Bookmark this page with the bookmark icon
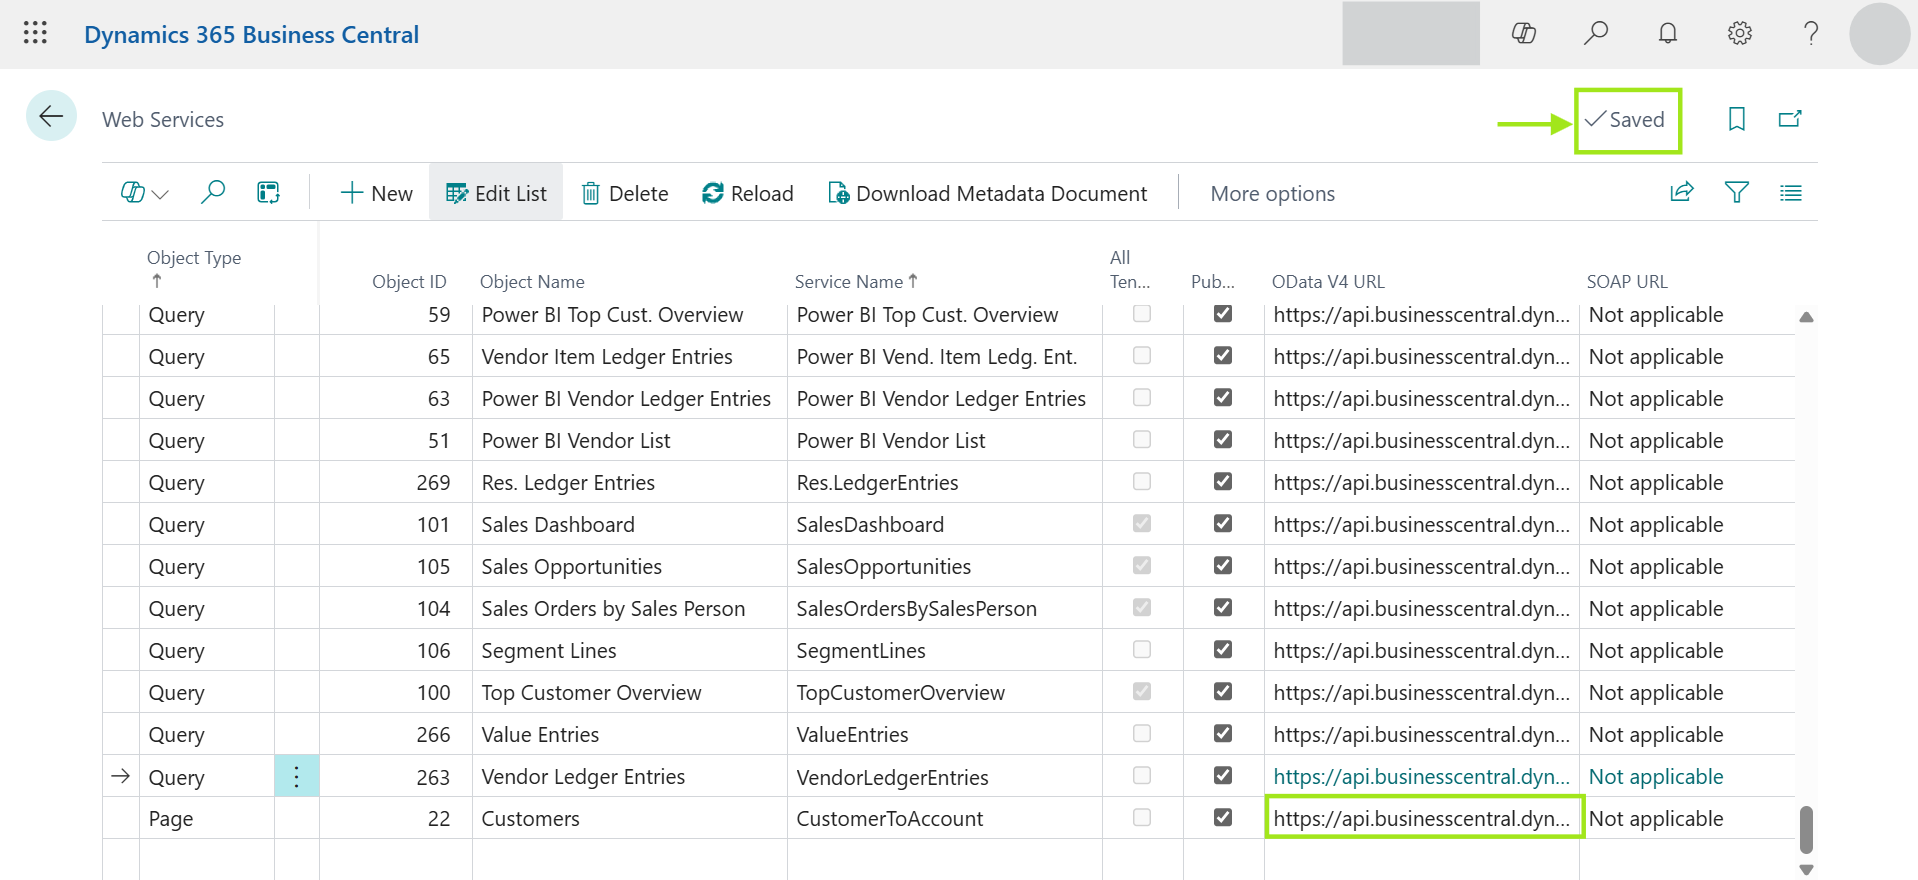The image size is (1918, 880). tap(1736, 119)
